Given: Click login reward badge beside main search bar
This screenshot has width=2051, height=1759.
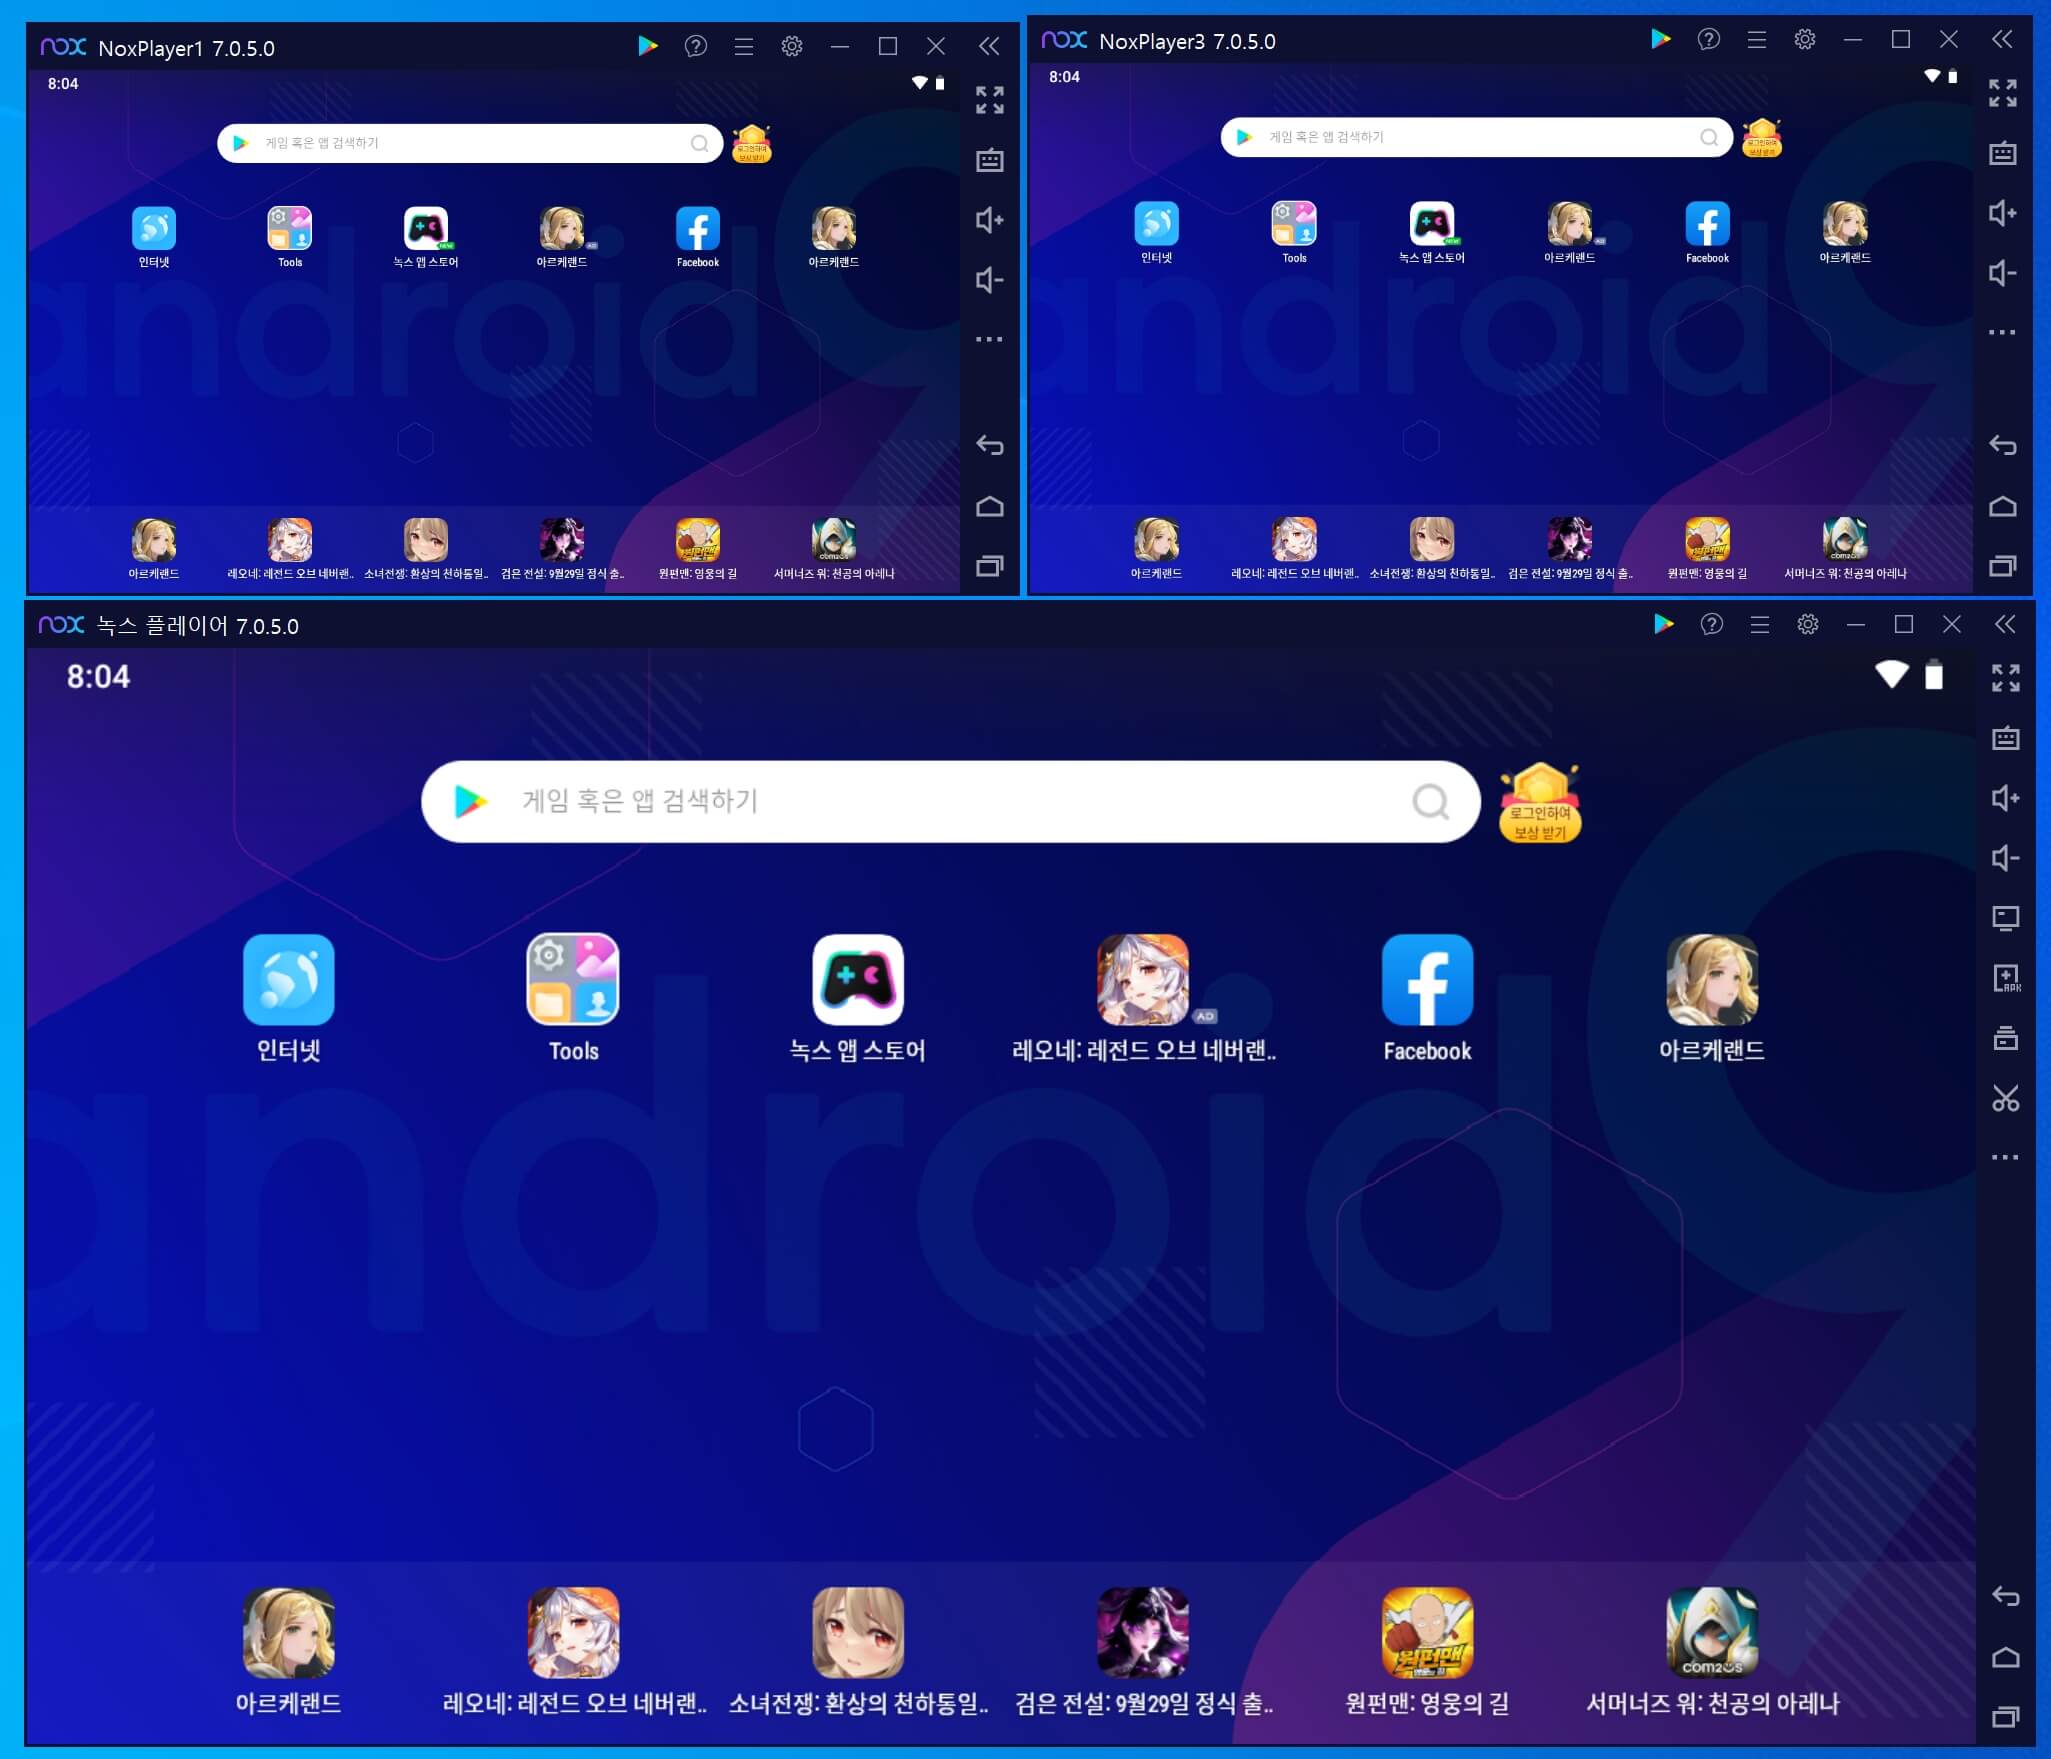Looking at the screenshot, I should click(1539, 803).
